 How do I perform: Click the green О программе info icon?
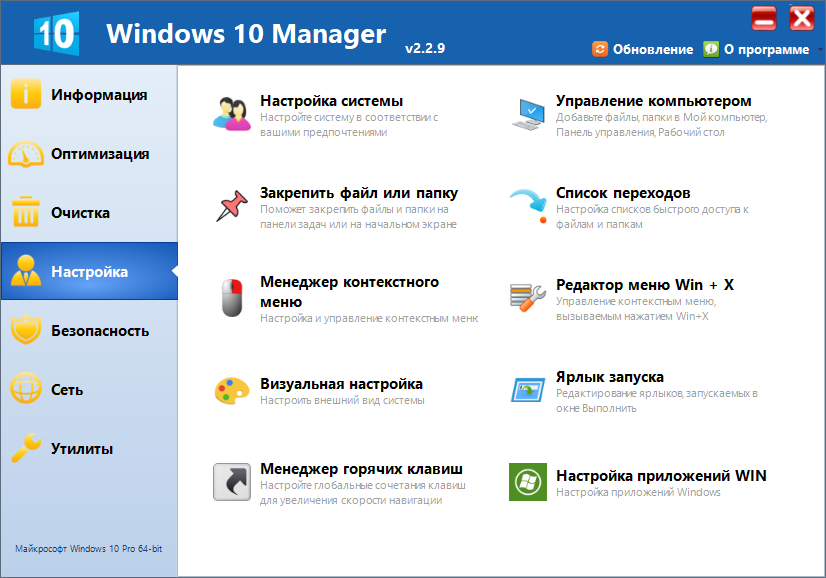[711, 49]
